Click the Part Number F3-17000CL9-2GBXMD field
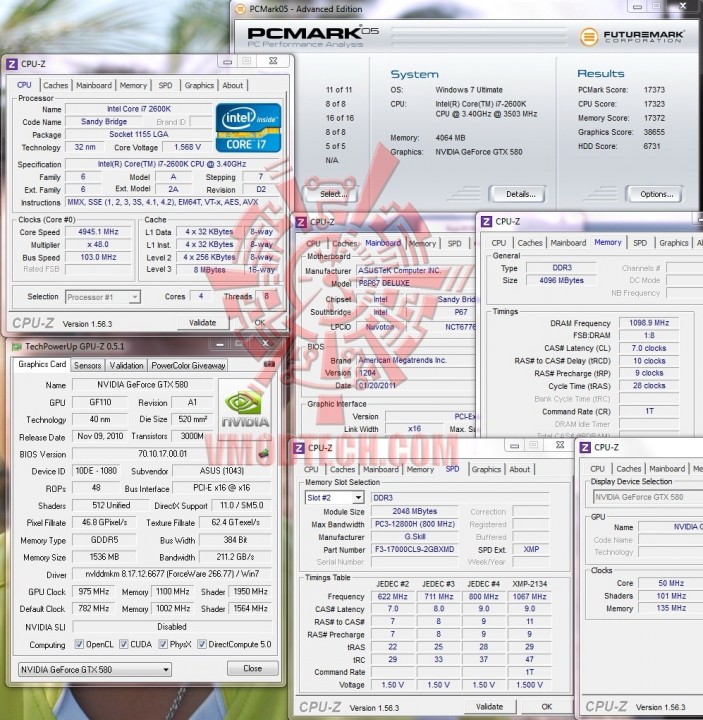703x720 pixels. click(415, 549)
